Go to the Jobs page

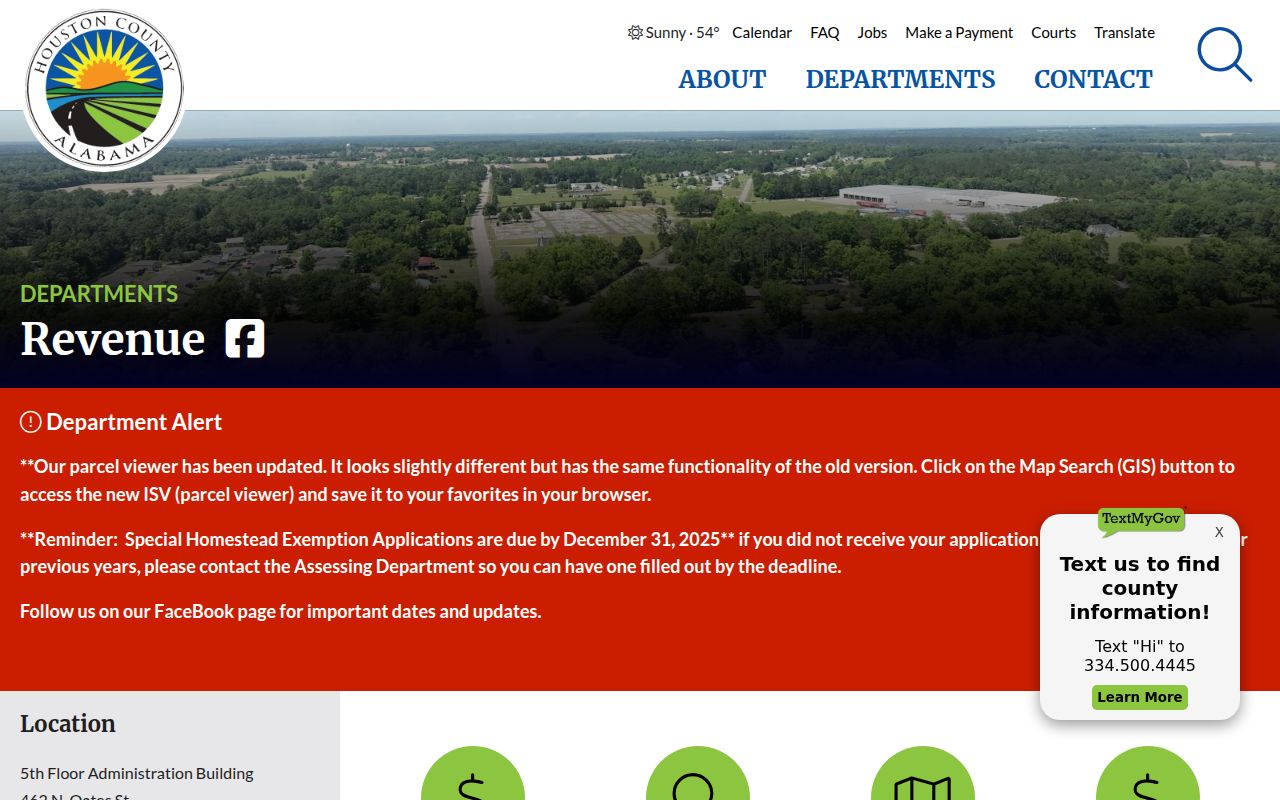[872, 33]
